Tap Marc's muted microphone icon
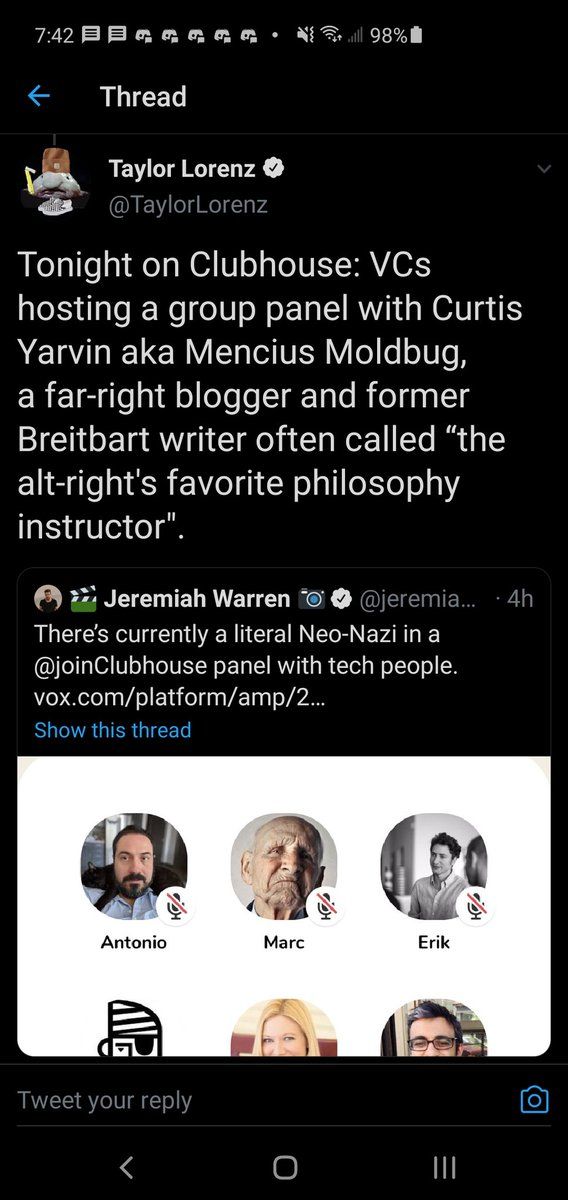 click(325, 905)
